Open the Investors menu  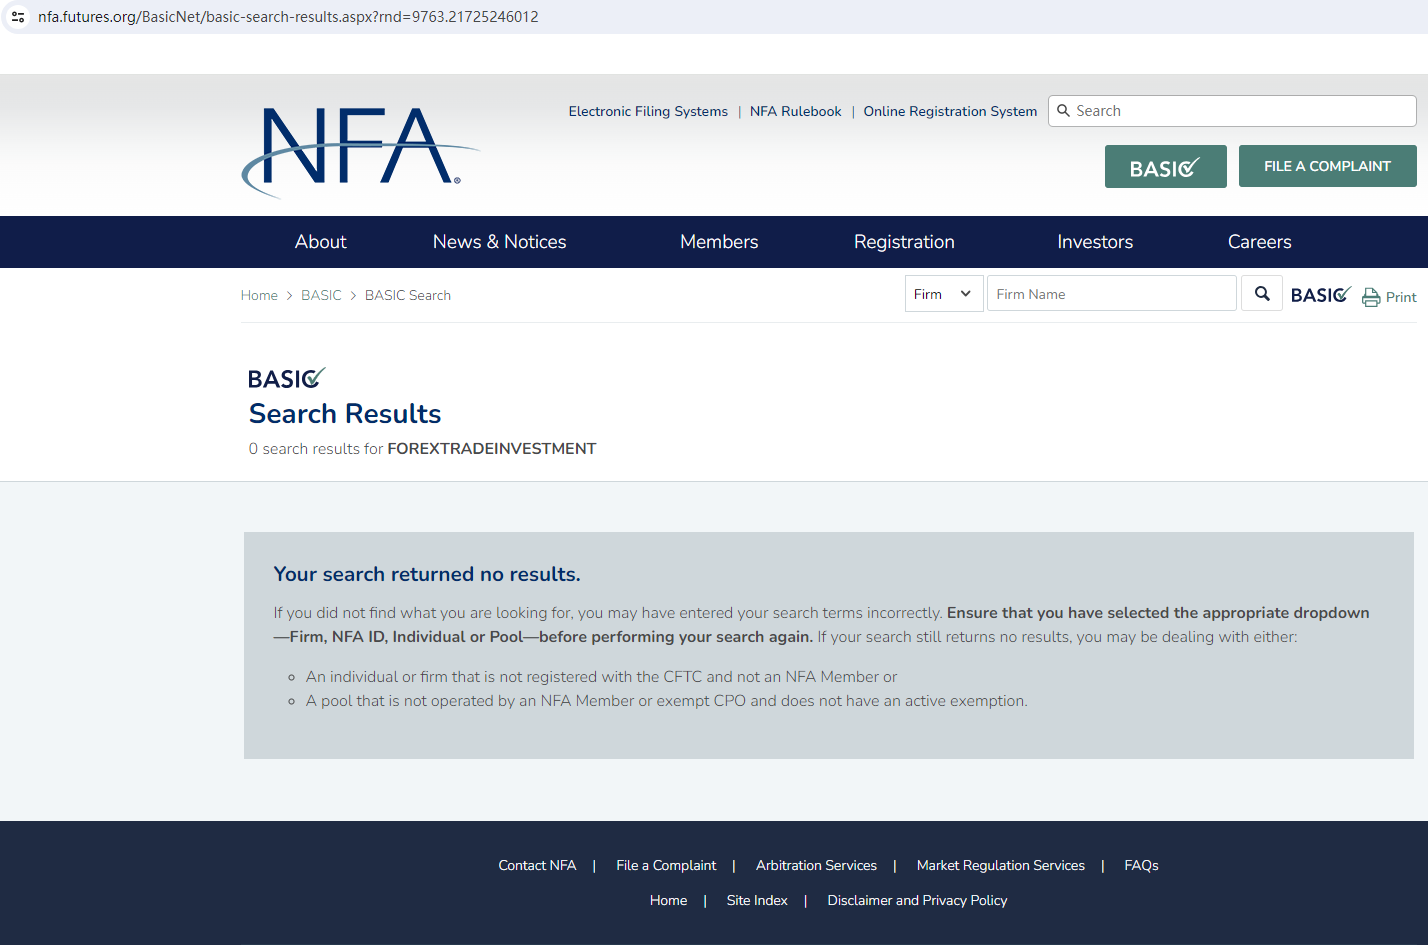tap(1094, 242)
